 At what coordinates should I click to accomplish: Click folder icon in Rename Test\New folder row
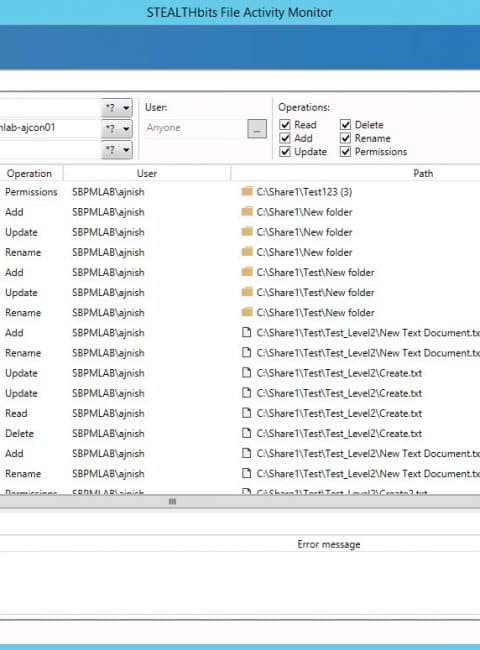point(247,312)
